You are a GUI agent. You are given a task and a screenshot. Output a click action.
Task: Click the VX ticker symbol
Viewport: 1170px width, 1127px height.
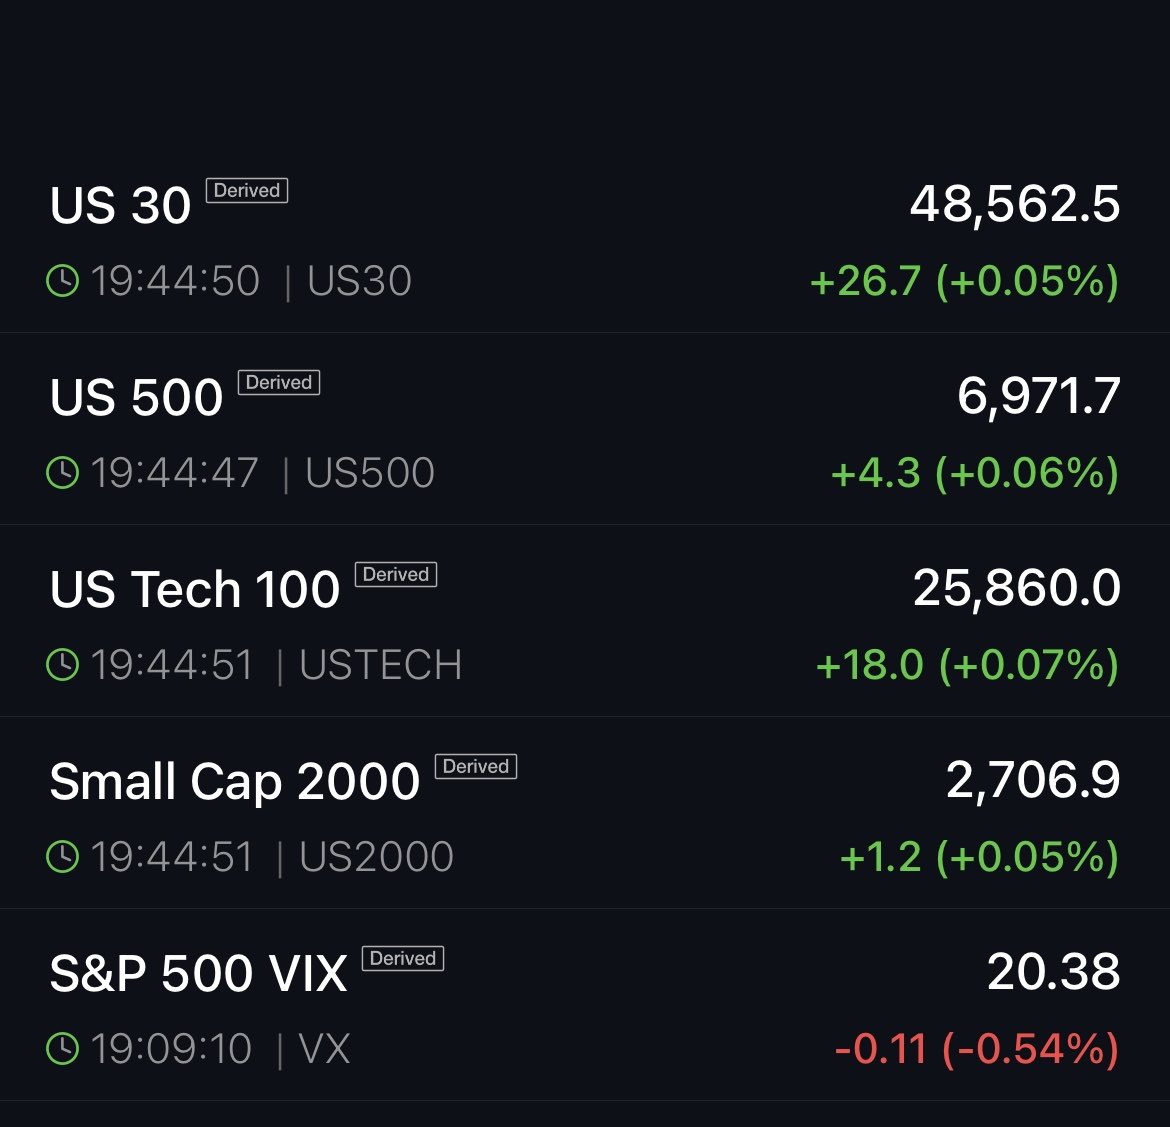pyautogui.click(x=324, y=1049)
